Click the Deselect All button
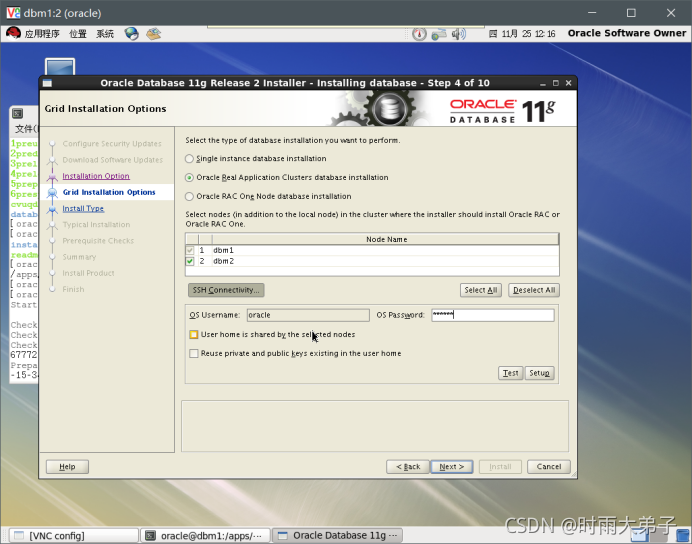This screenshot has height=544, width=692. coord(534,290)
